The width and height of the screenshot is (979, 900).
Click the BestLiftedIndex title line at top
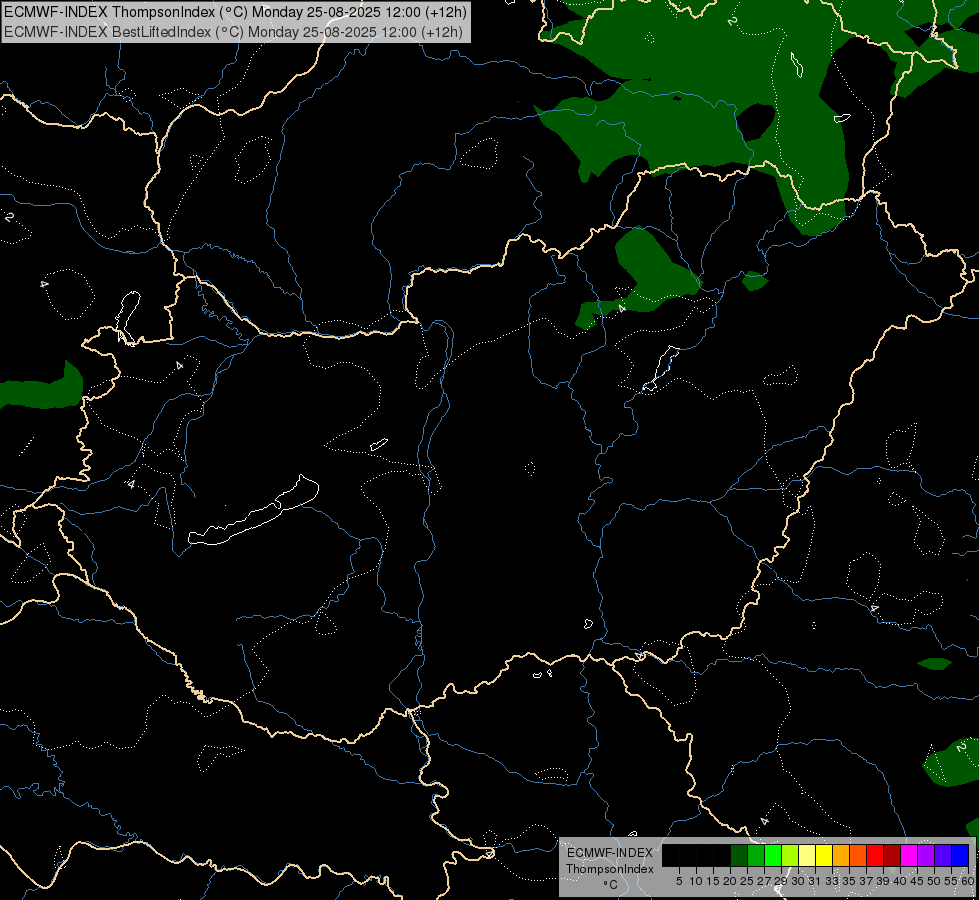[234, 32]
